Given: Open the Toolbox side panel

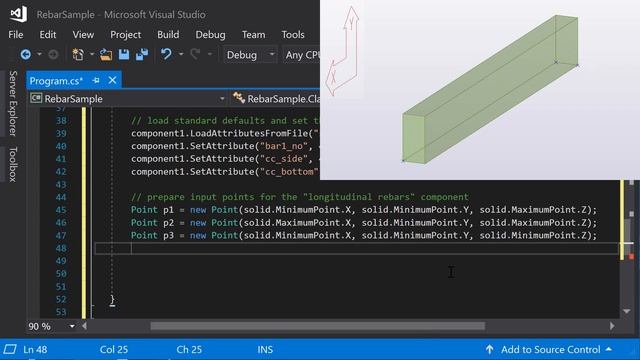Looking at the screenshot, I should (13, 164).
